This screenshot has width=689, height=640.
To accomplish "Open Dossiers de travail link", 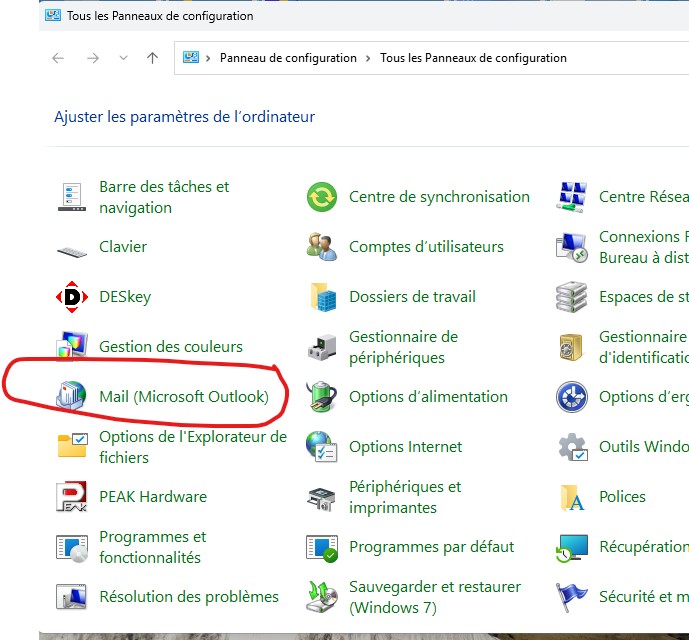I will pyautogui.click(x=412, y=297).
